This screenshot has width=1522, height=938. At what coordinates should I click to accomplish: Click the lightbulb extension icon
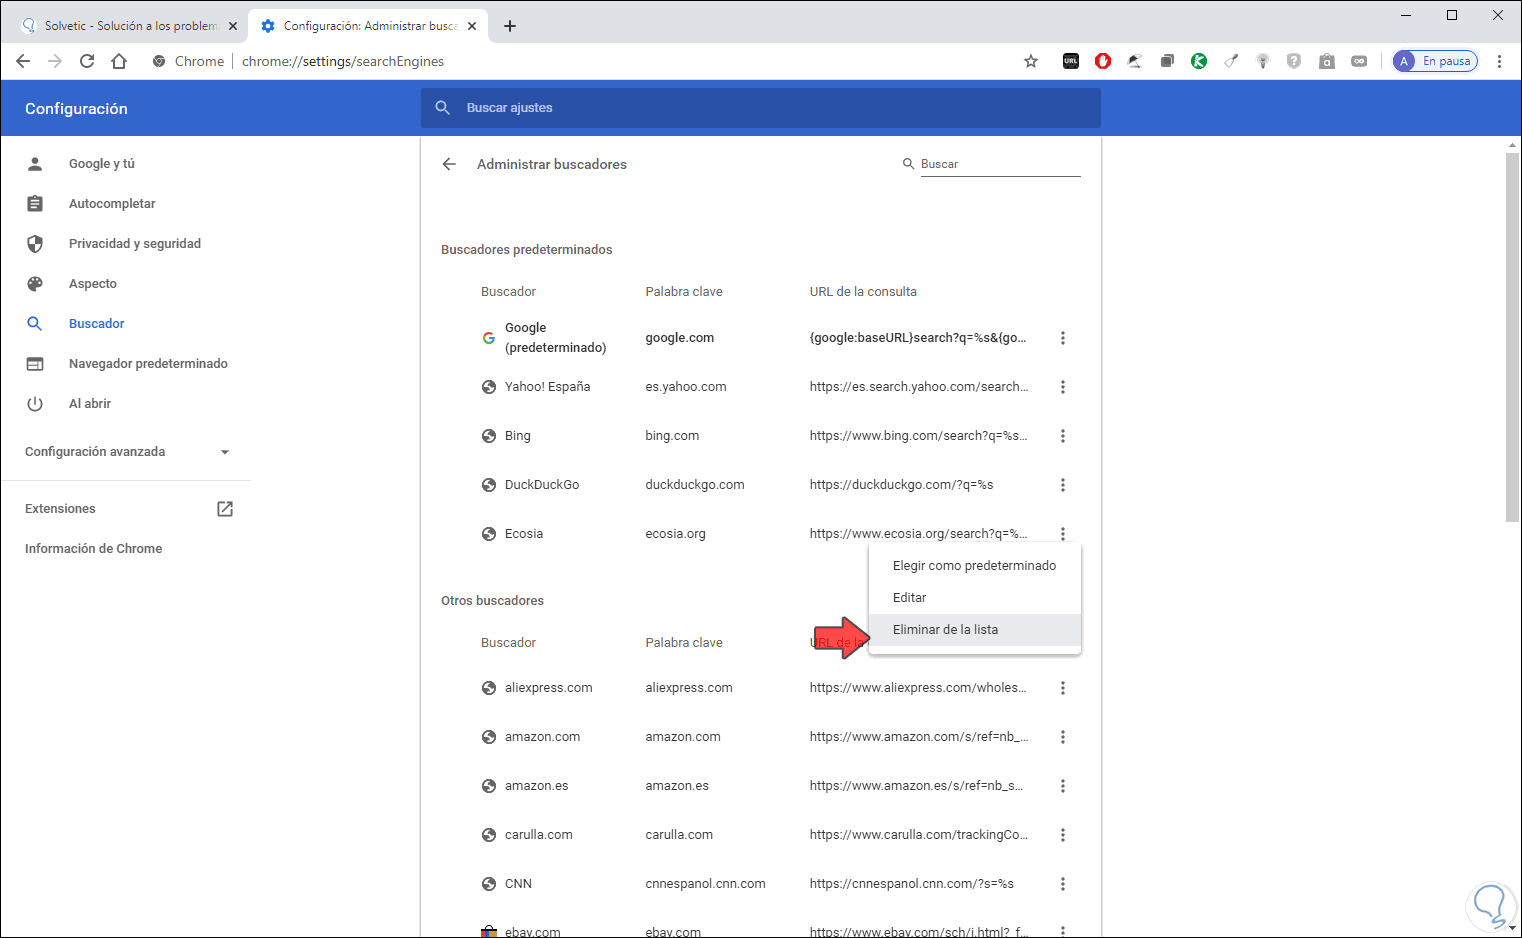coord(1263,61)
